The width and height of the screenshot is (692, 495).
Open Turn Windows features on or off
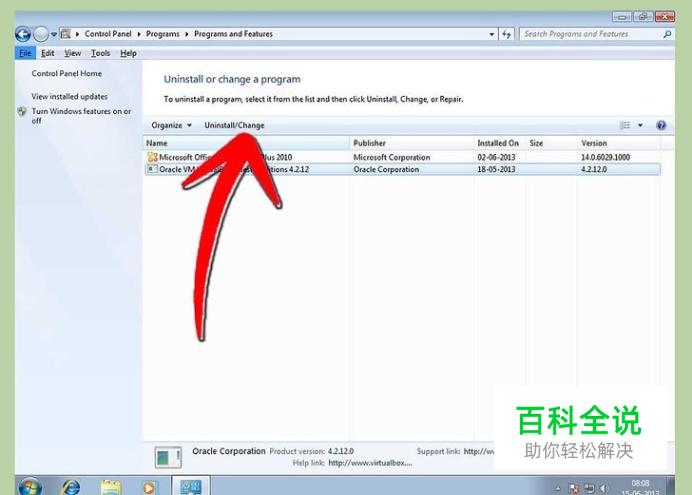coord(81,116)
